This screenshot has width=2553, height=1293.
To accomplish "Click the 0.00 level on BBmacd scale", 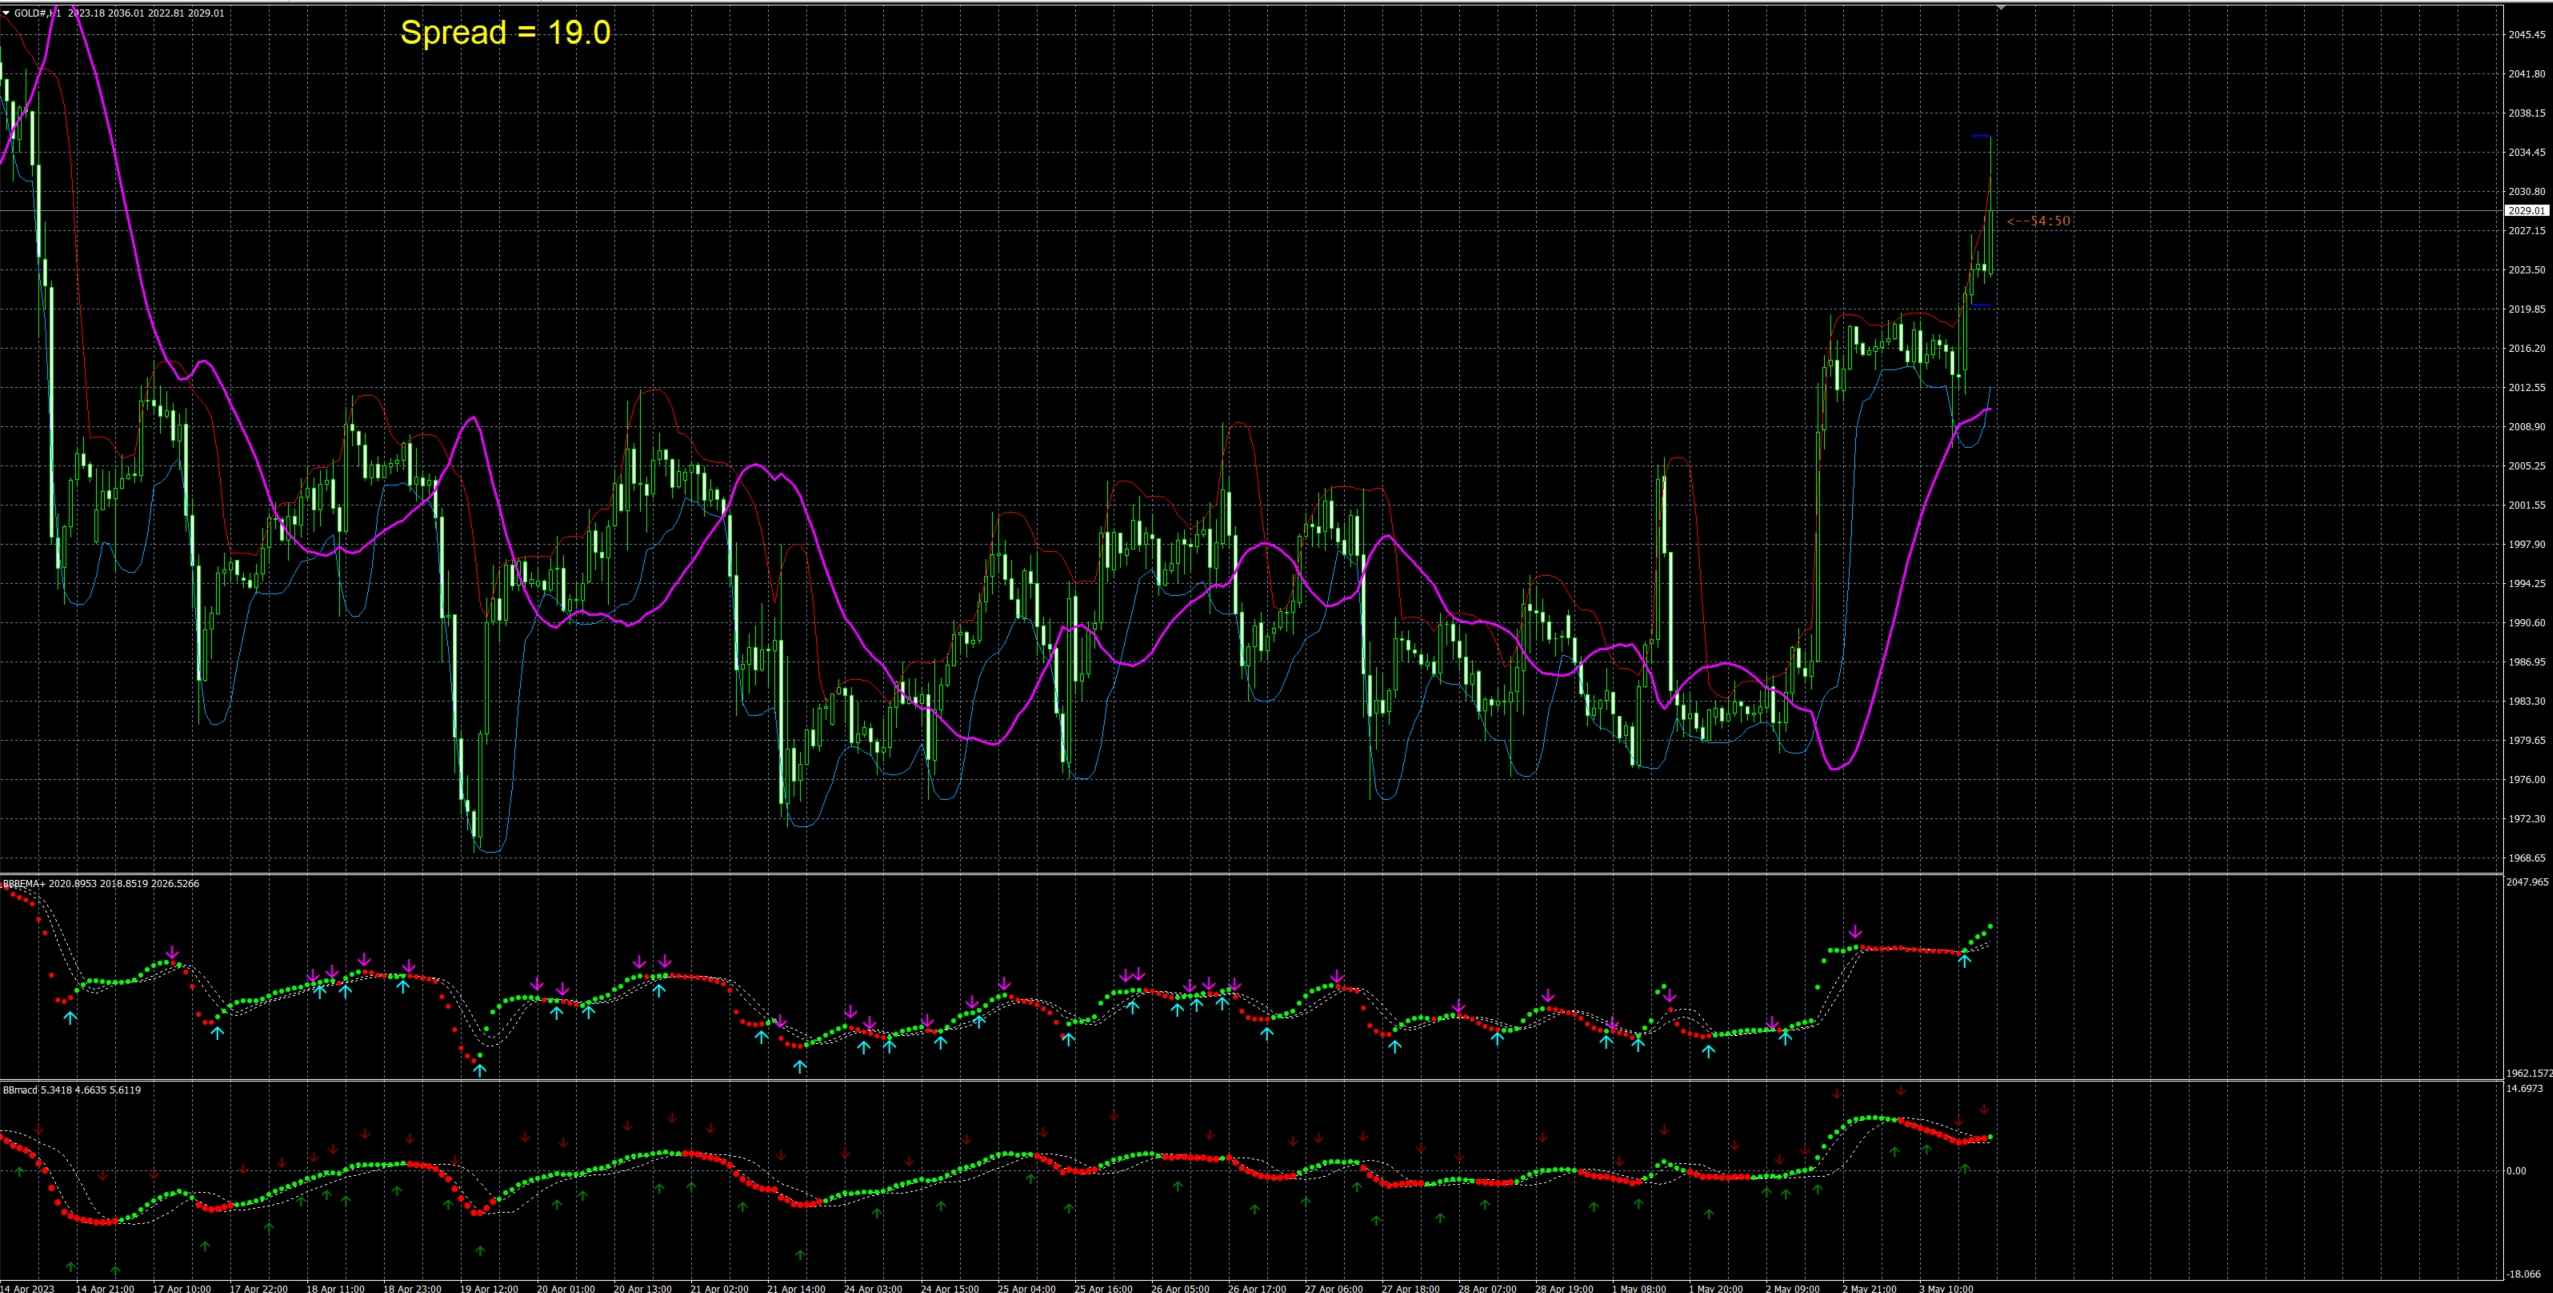I will [x=2517, y=1171].
